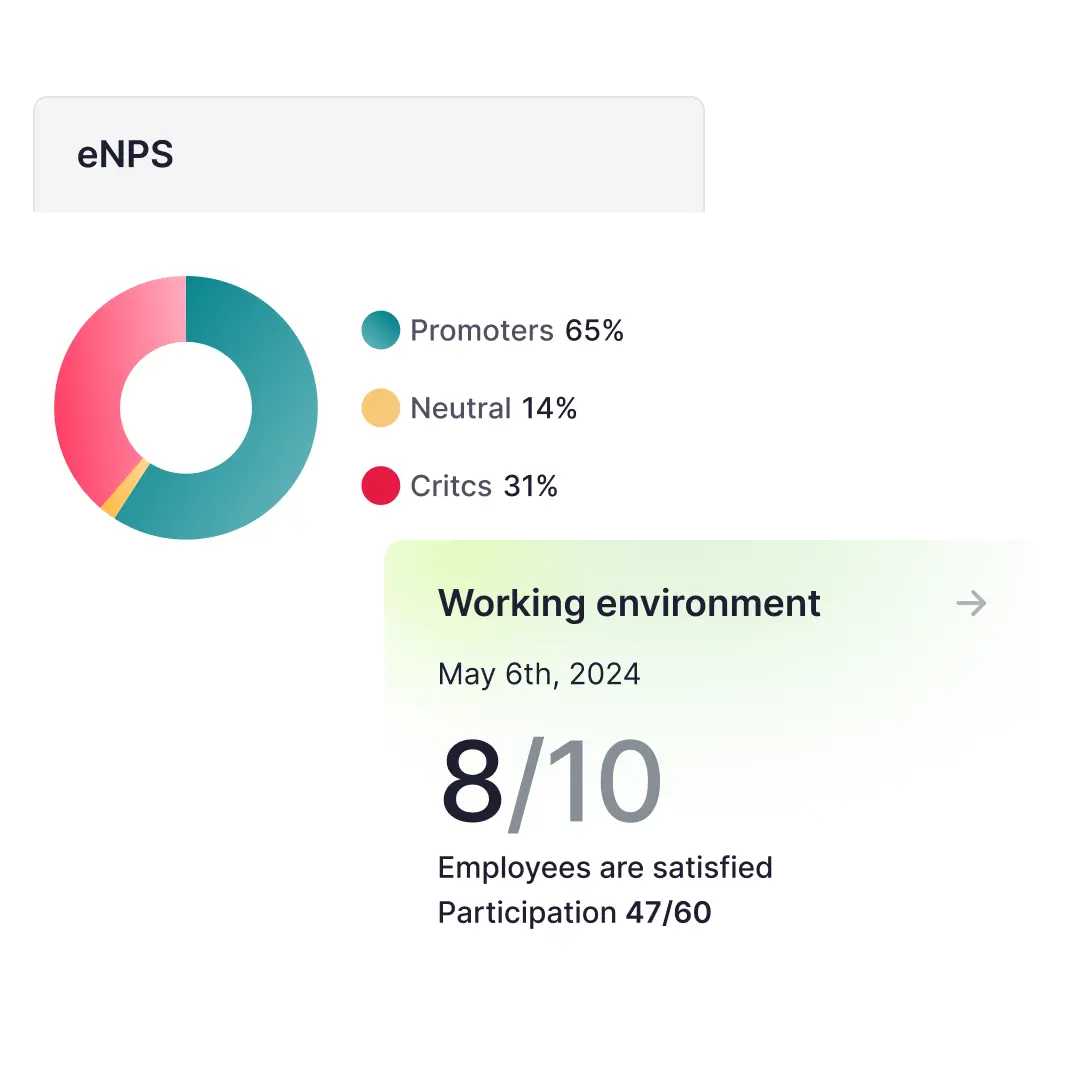
Task: Click the 8/10 satisfaction score
Action: click(551, 784)
